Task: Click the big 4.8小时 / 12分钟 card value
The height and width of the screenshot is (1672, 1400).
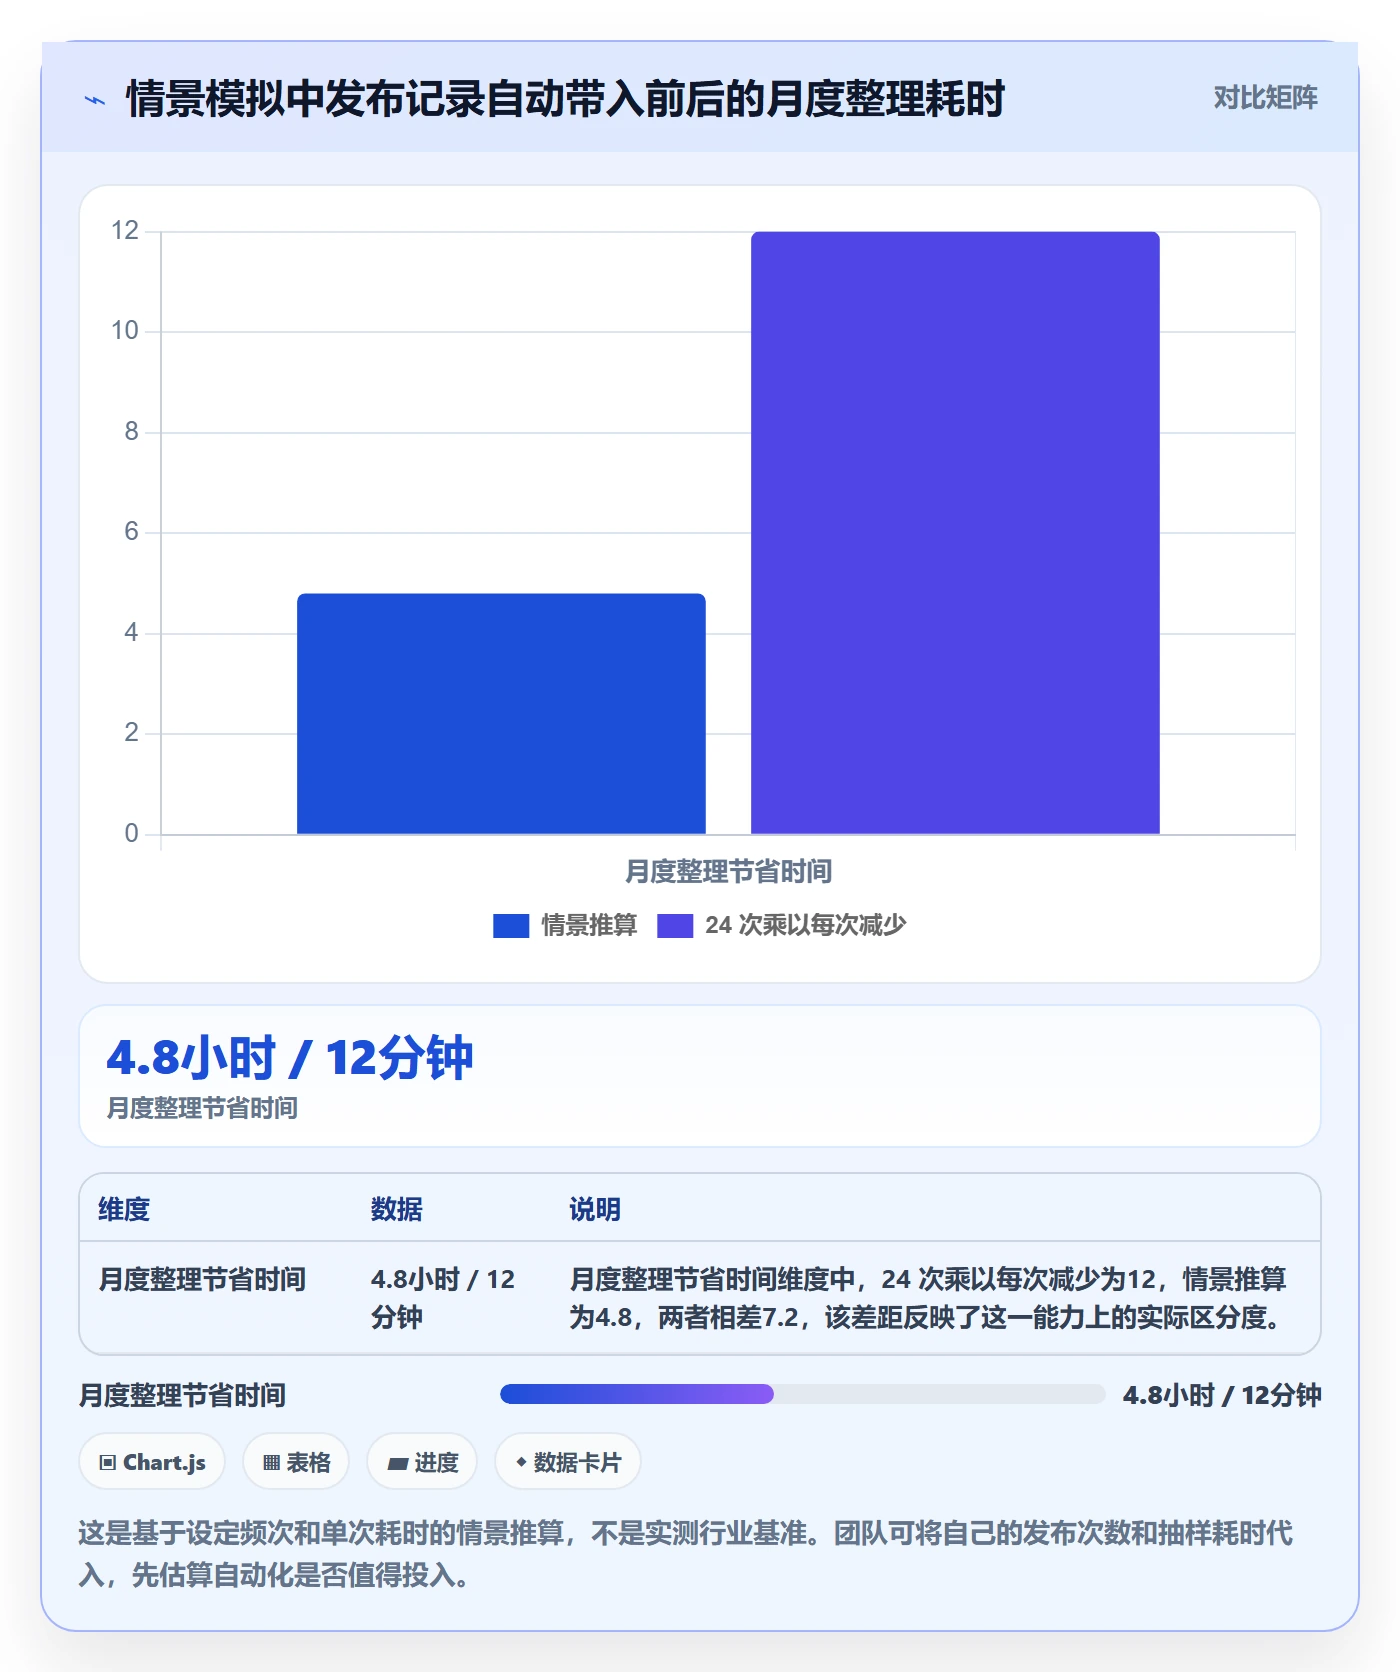Action: pyautogui.click(x=290, y=1058)
